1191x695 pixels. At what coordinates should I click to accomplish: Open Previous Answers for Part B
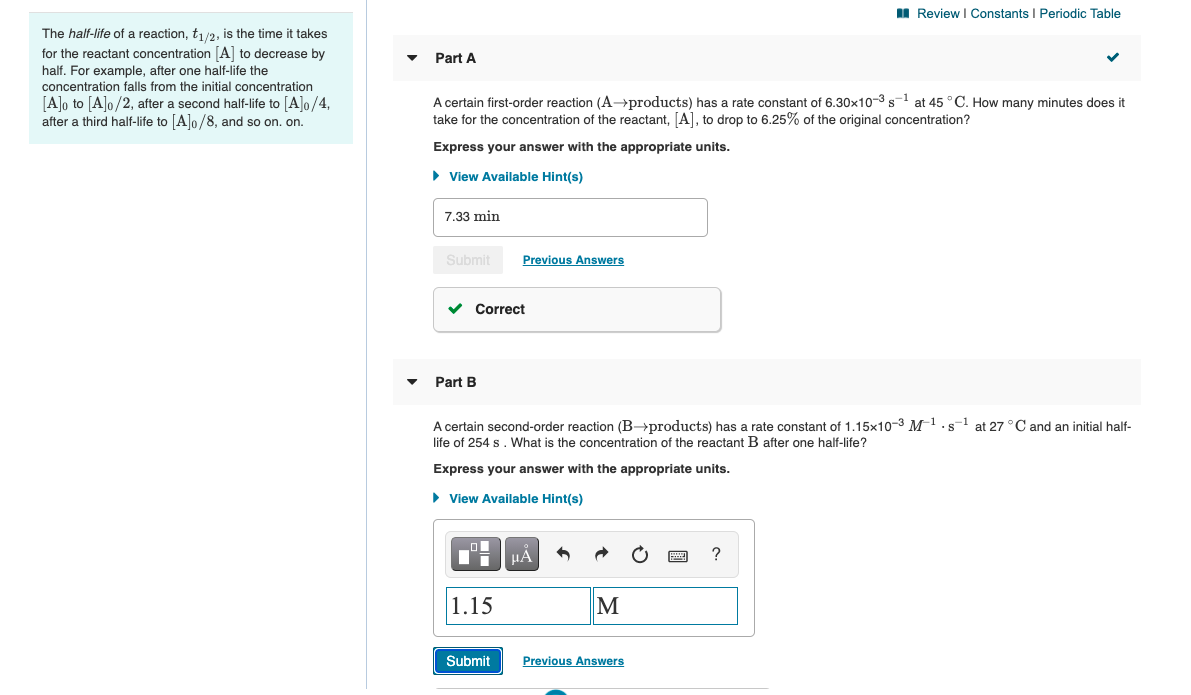[x=572, y=660]
